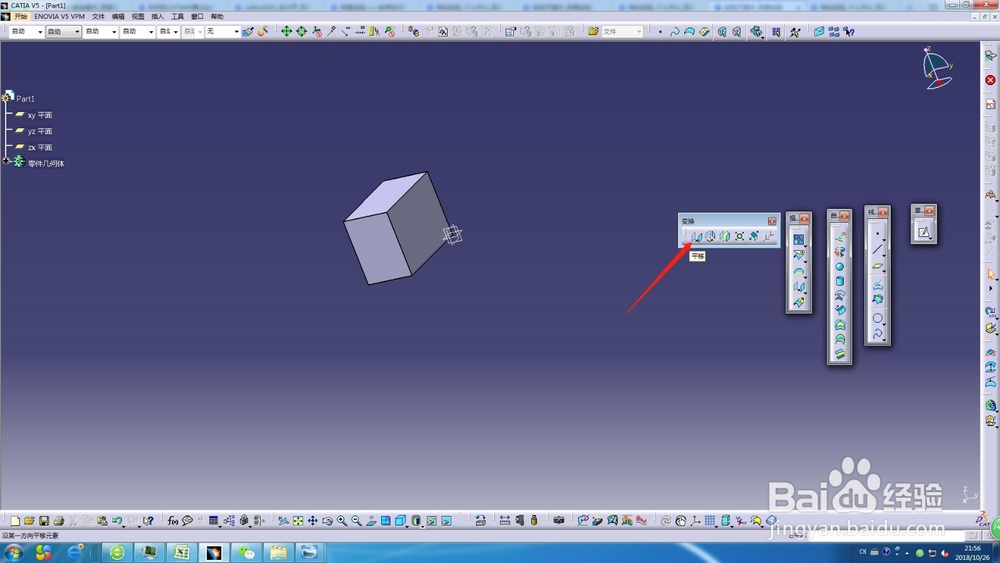This screenshot has height=563, width=1000.
Task: Click the Extrude surface icon
Action: [x=840, y=237]
